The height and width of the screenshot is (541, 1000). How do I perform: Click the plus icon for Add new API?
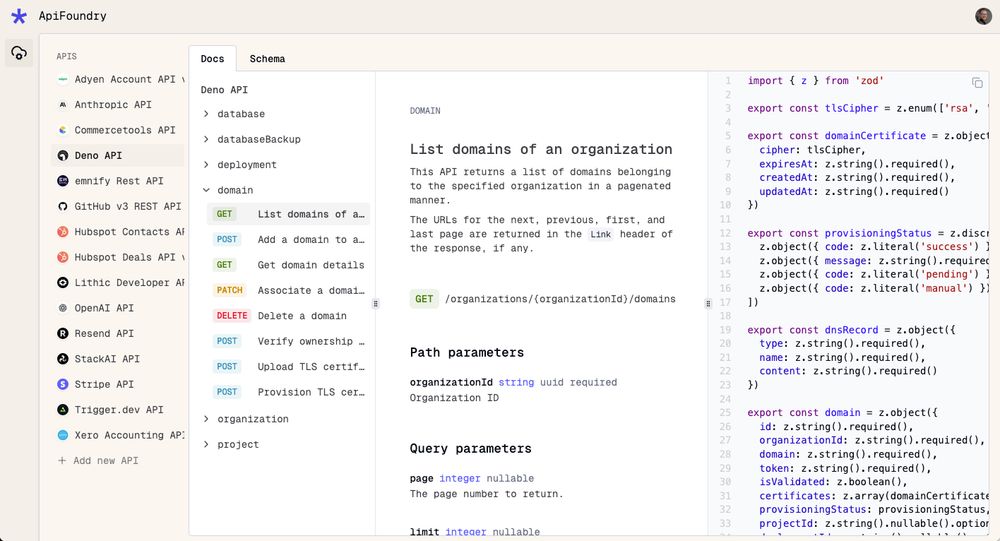[62, 461]
